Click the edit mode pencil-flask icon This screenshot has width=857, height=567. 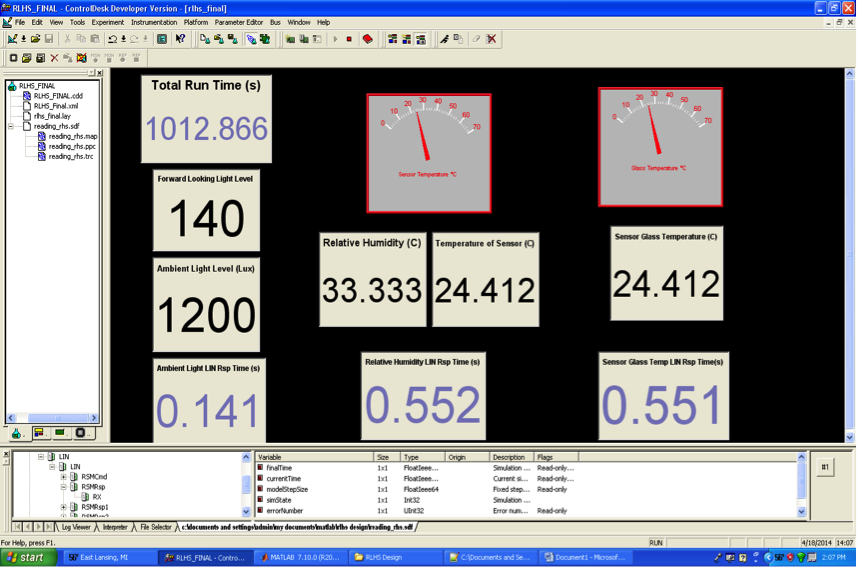251,39
